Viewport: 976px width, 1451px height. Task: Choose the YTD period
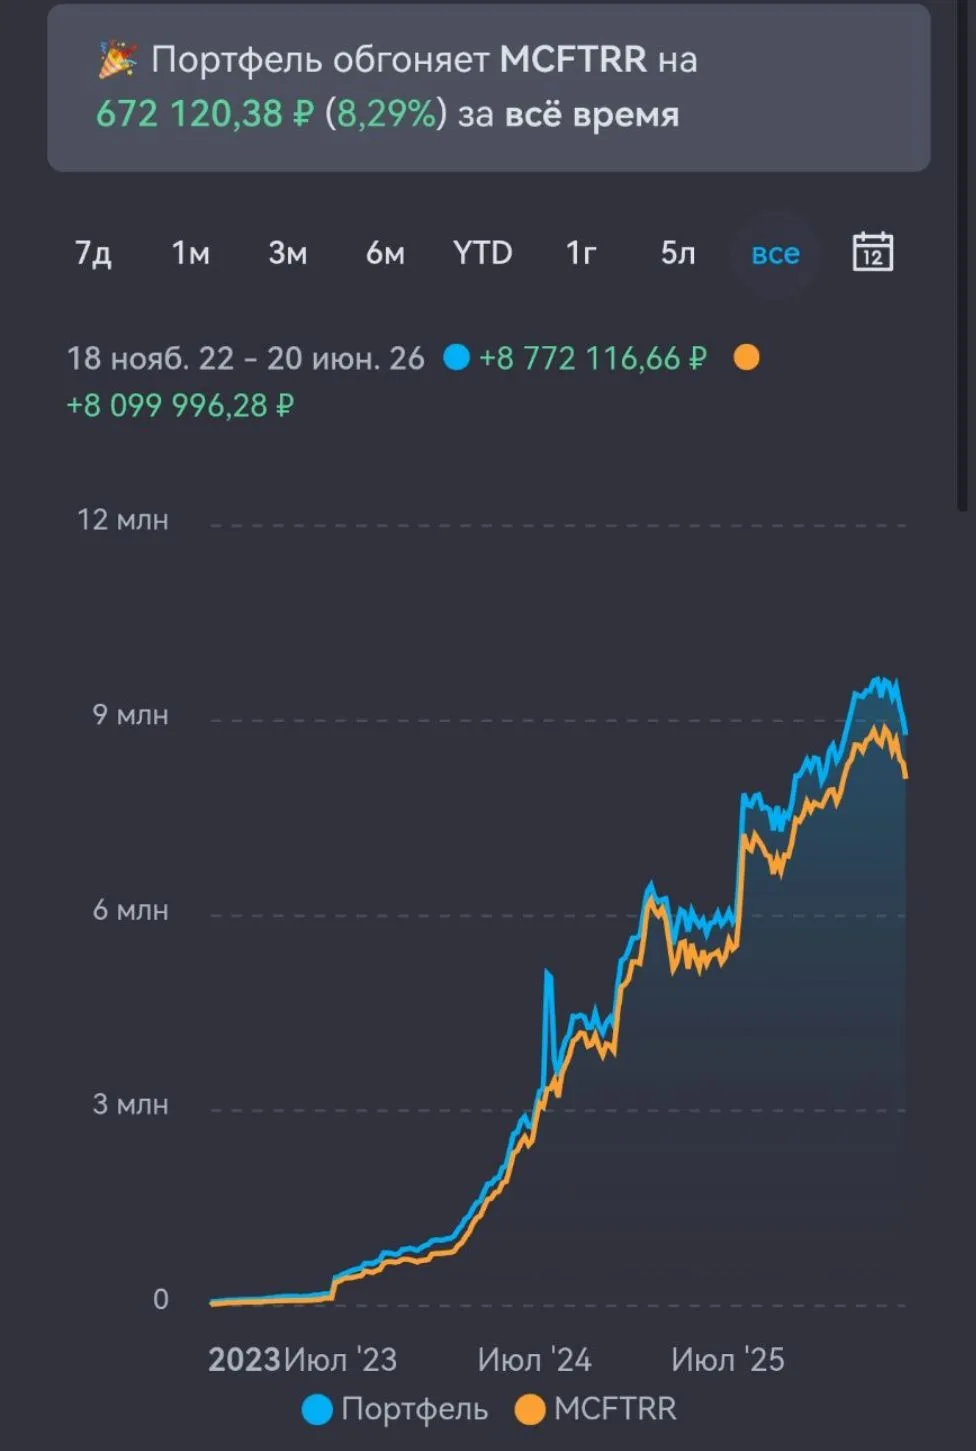(x=482, y=253)
